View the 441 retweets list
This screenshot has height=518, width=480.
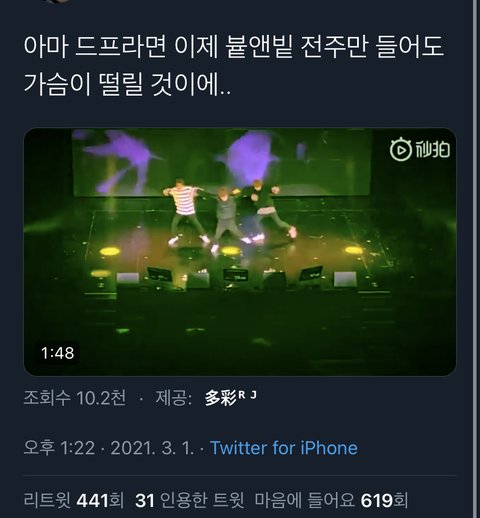74,500
